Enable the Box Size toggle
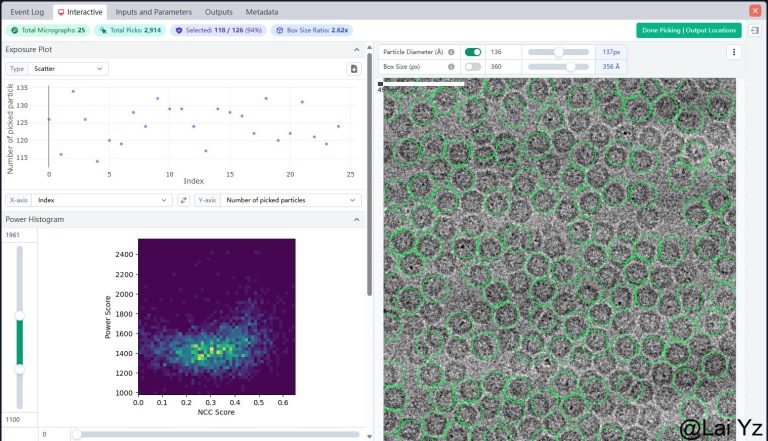The width and height of the screenshot is (768, 441). pyautogui.click(x=473, y=66)
